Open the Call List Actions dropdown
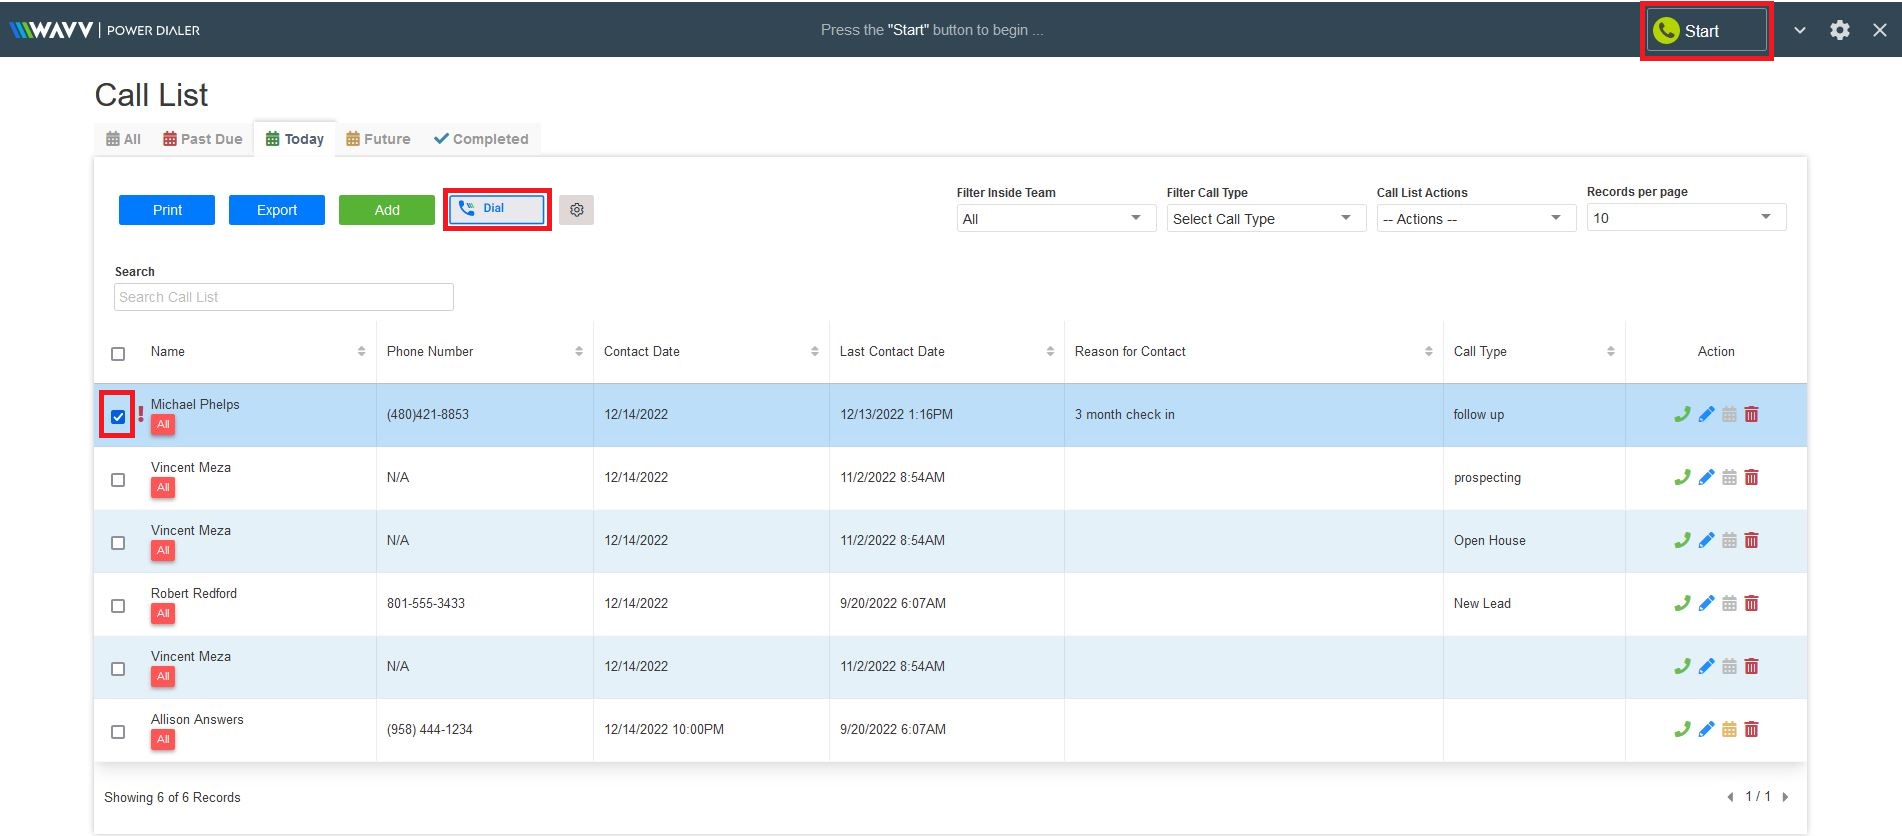The height and width of the screenshot is (836, 1902). pyautogui.click(x=1476, y=218)
